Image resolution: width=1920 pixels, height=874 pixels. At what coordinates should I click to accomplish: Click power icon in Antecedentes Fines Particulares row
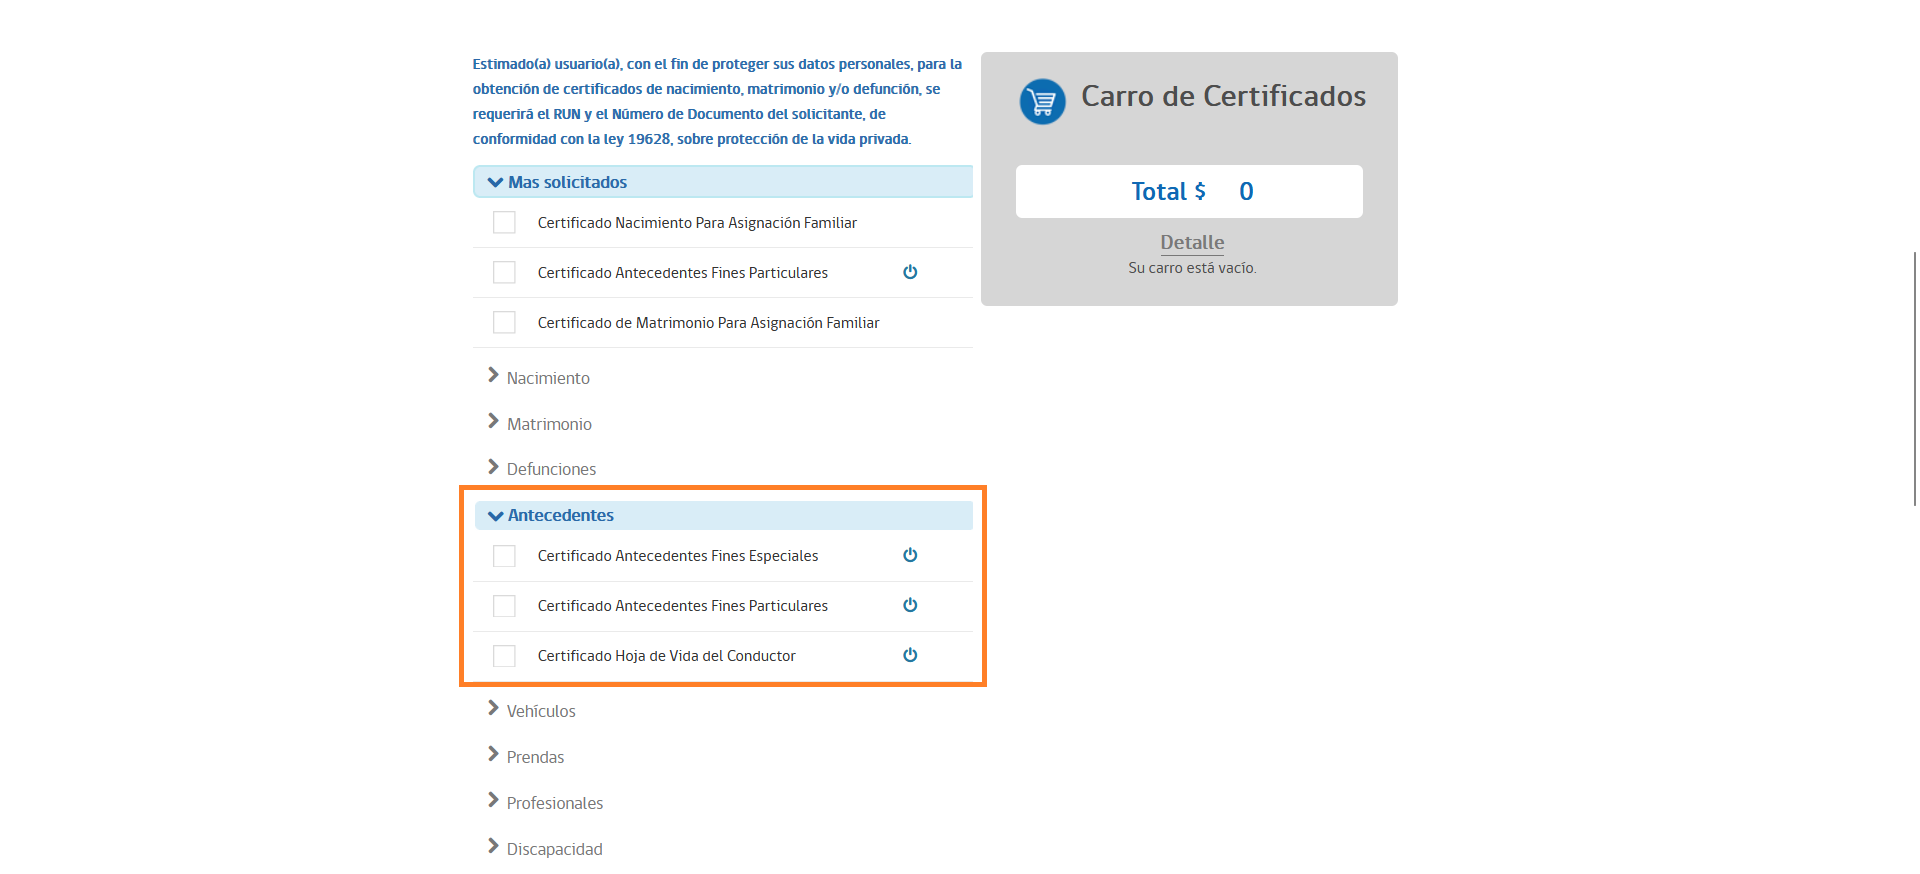(x=910, y=605)
